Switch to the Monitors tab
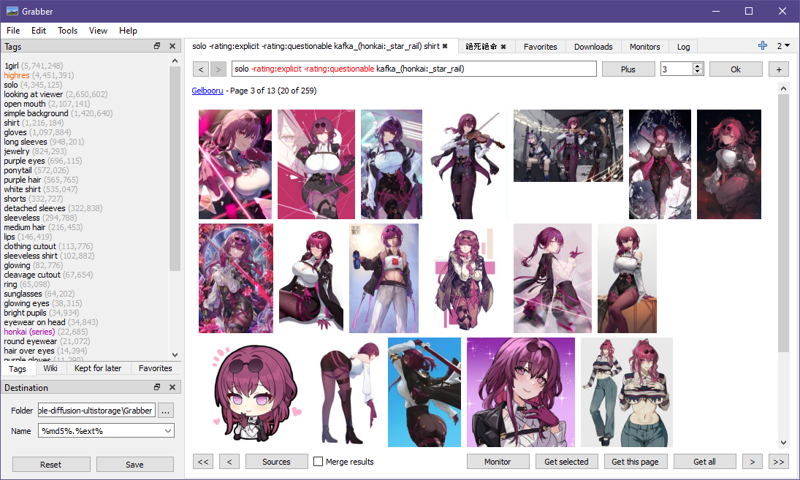The height and width of the screenshot is (480, 800). 644,46
